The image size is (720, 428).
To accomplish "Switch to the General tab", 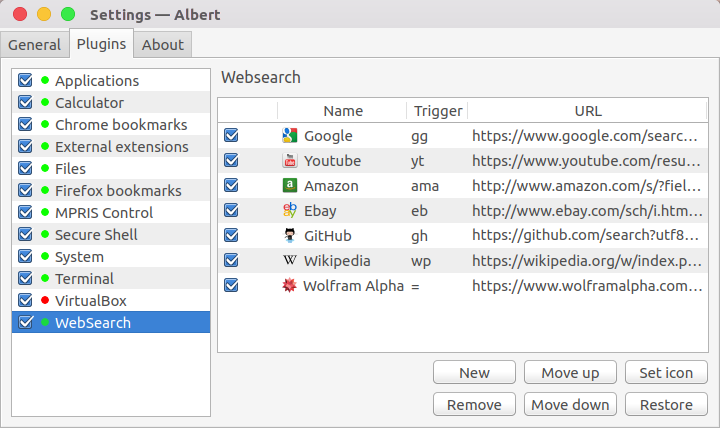I will tap(34, 45).
